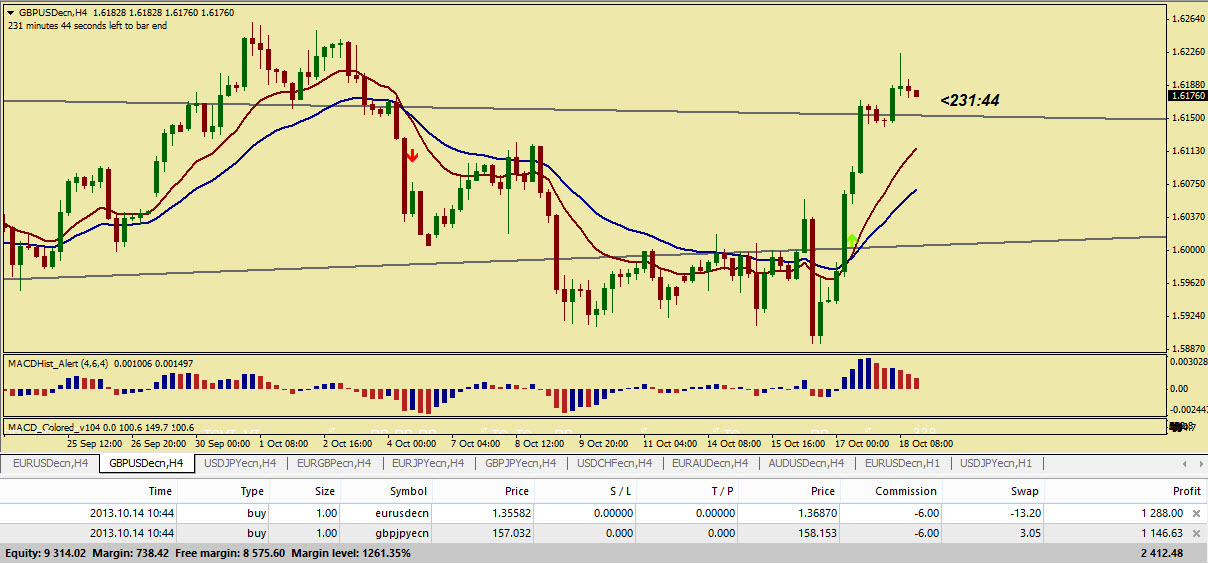This screenshot has width=1208, height=564.
Task: Sort trades by the Symbol column header
Action: pos(408,491)
